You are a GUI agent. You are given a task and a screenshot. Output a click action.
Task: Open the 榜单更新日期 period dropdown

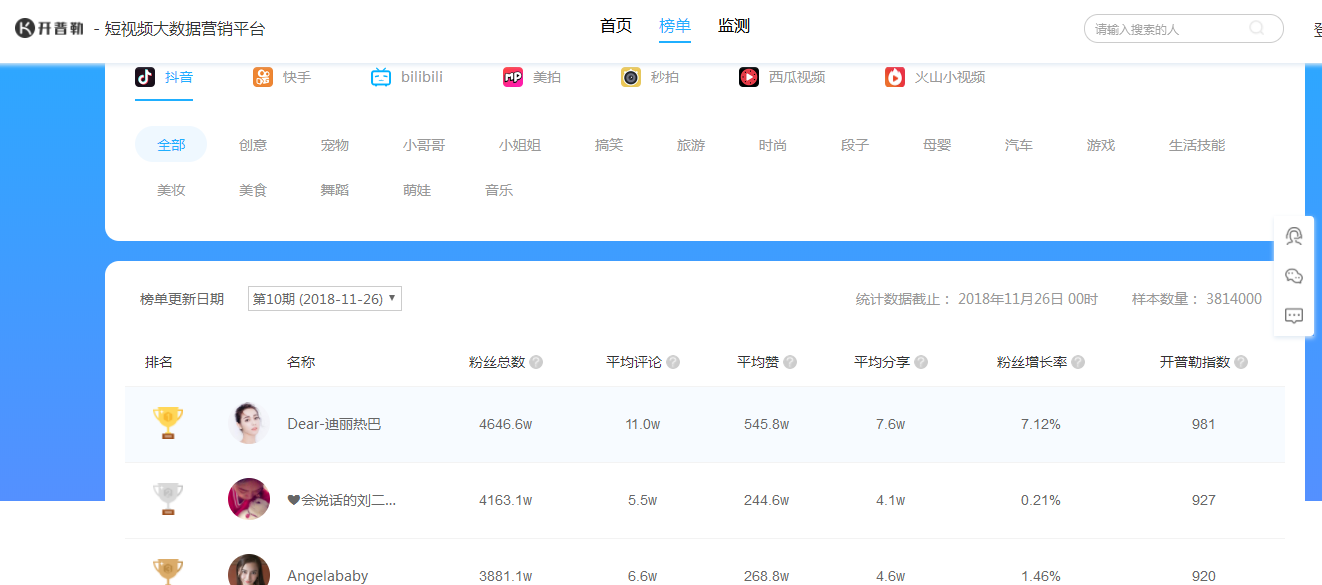point(324,298)
